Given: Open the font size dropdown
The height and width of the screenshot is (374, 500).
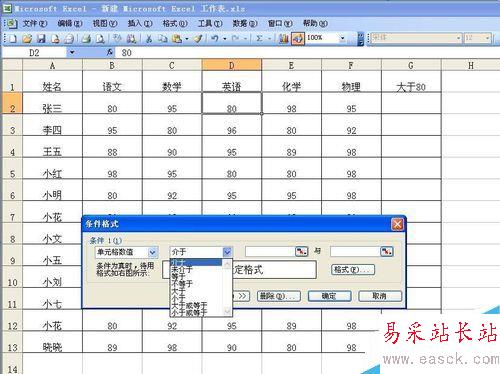Looking at the screenshot, I should [488, 38].
